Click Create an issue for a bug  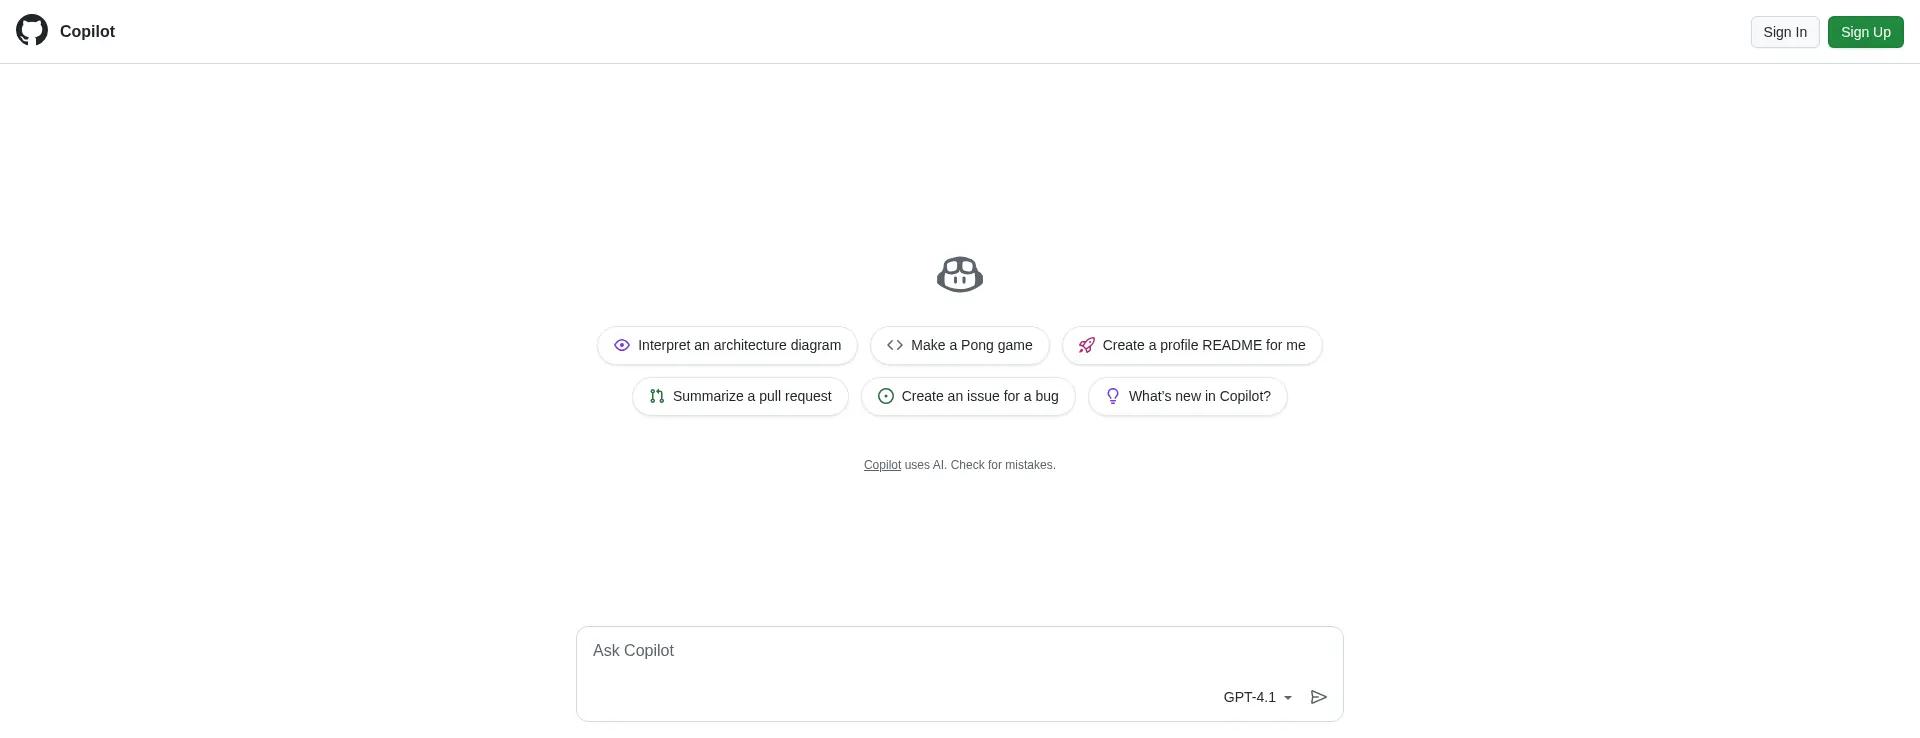(x=980, y=396)
